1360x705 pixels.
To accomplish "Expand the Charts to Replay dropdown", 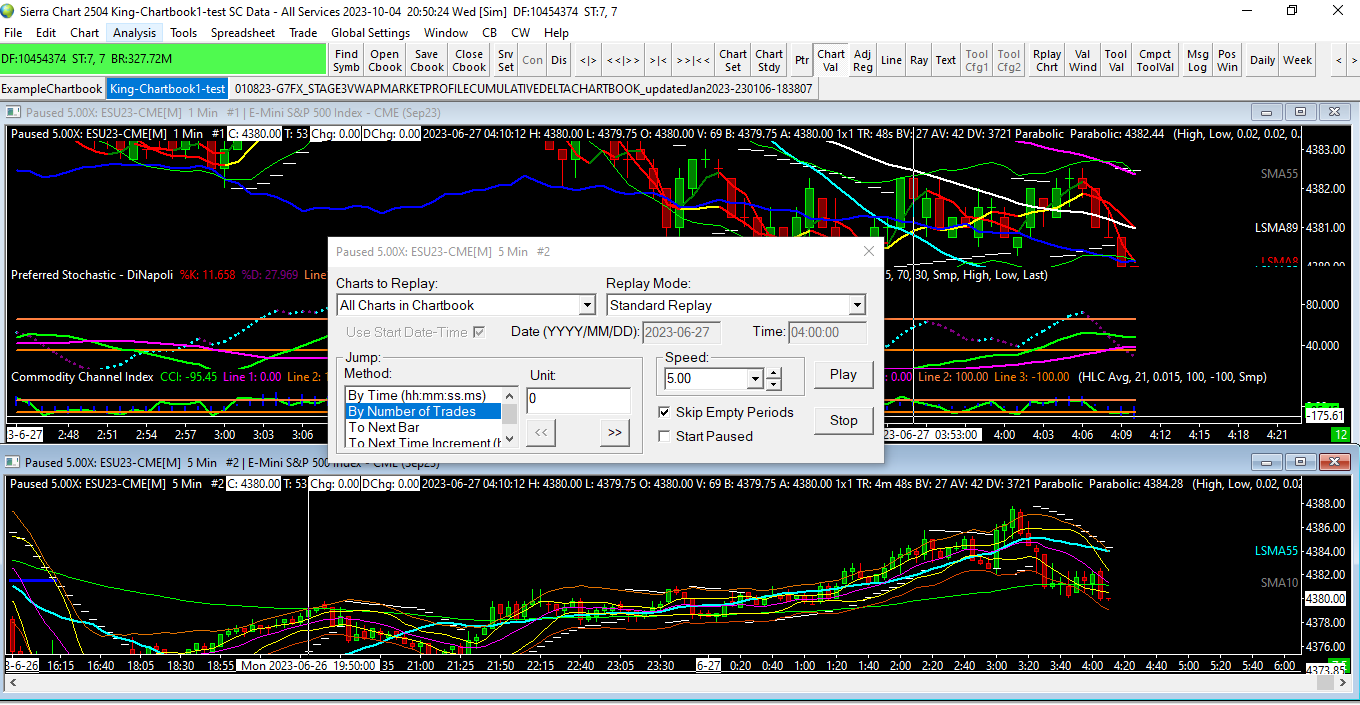I will pos(587,305).
